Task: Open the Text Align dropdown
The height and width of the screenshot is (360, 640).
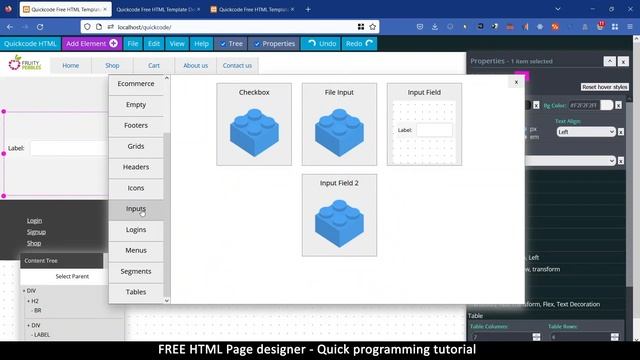Action: 586,132
